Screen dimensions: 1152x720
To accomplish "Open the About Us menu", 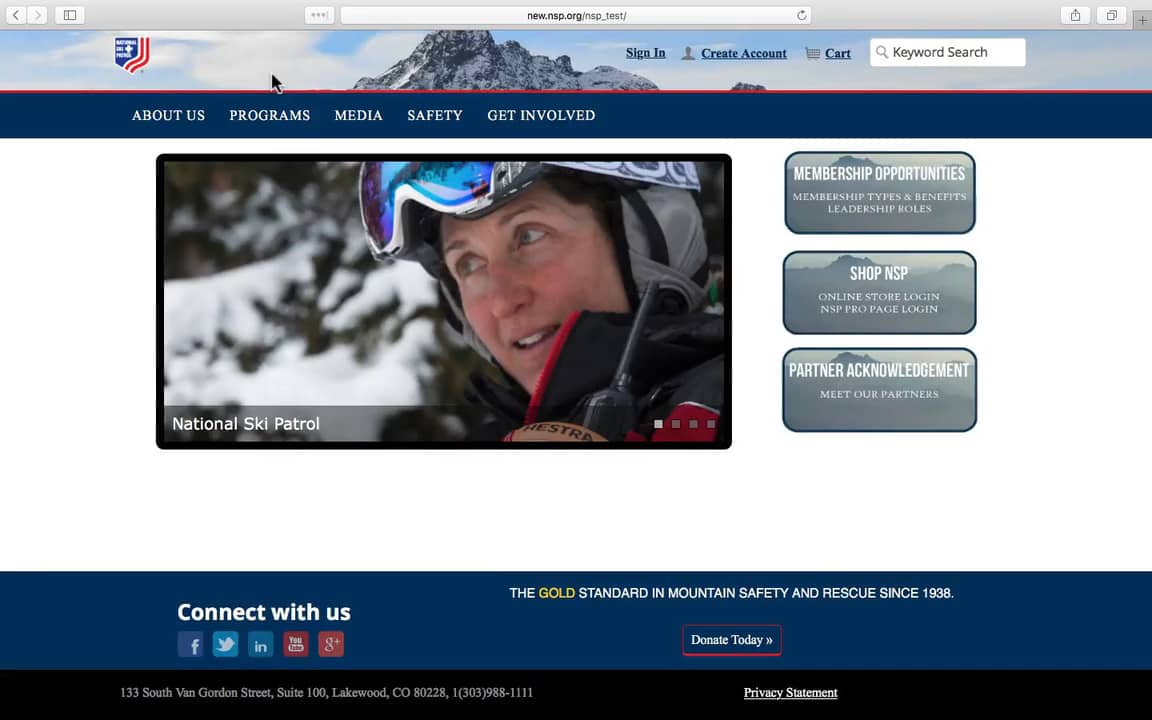I will click(168, 115).
